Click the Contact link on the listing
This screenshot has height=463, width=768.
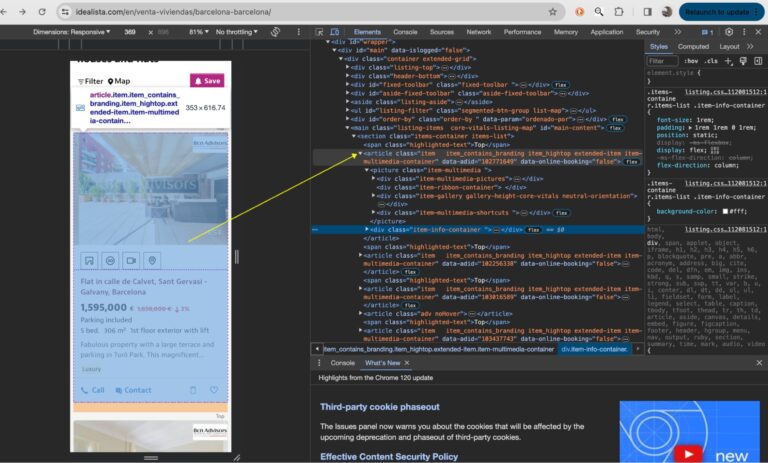point(133,390)
